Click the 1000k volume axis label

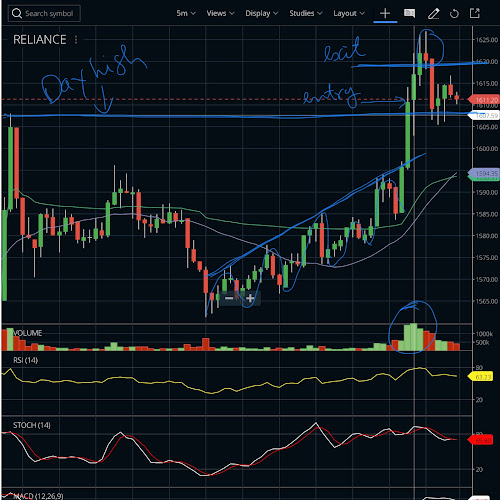(x=484, y=334)
